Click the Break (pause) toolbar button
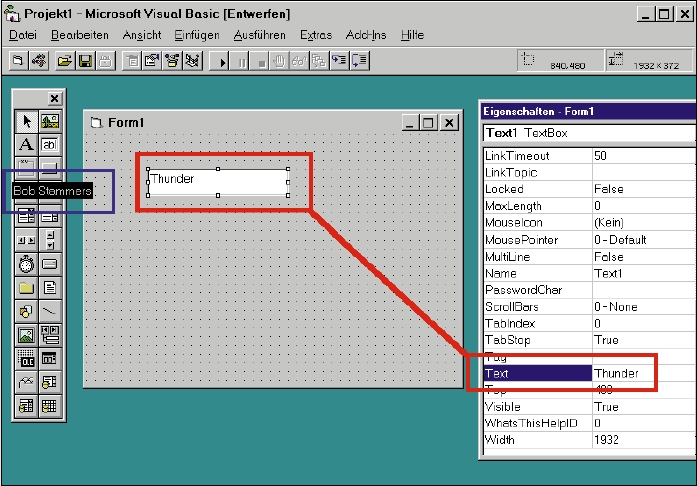 [x=241, y=60]
